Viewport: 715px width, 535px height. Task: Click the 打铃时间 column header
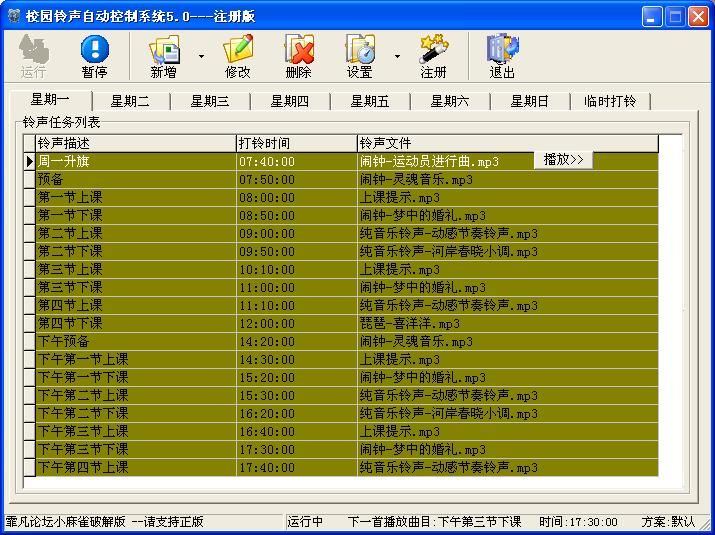(x=297, y=144)
